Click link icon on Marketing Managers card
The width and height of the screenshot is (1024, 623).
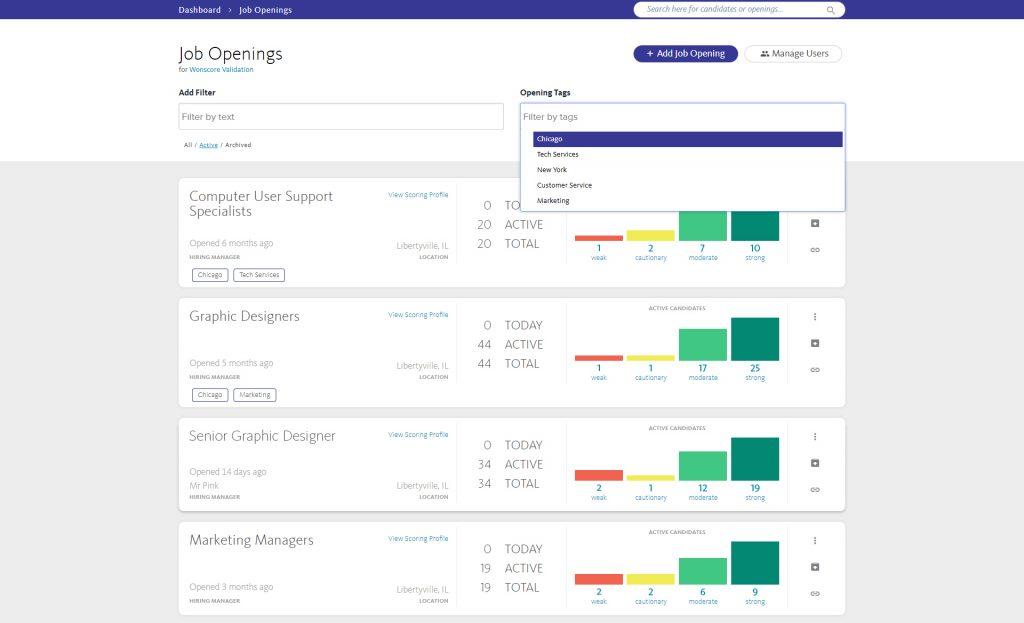click(x=815, y=594)
